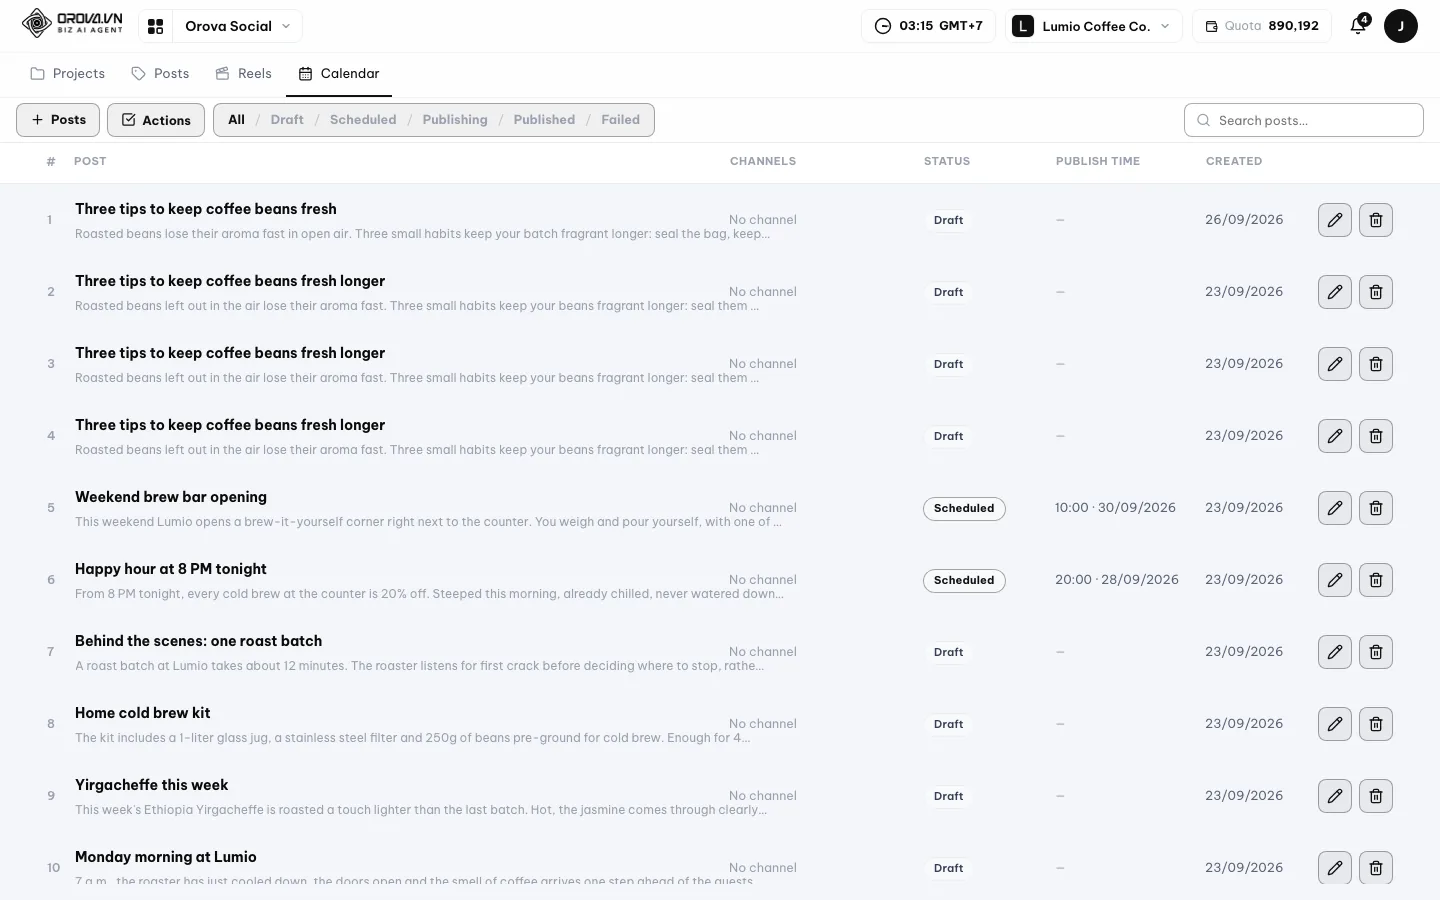The width and height of the screenshot is (1440, 900).
Task: Expand the Orova Social dropdown
Action: (x=237, y=26)
